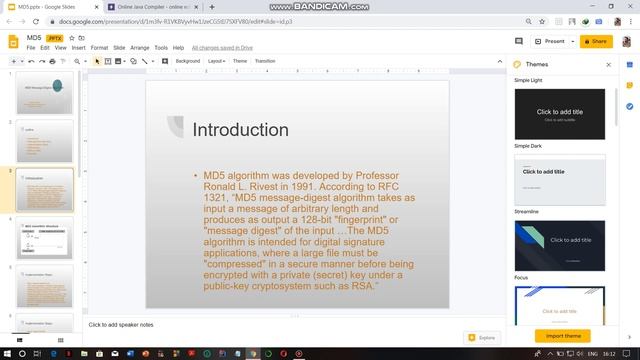Apply the Focus theme thumbnail

(x=560, y=305)
